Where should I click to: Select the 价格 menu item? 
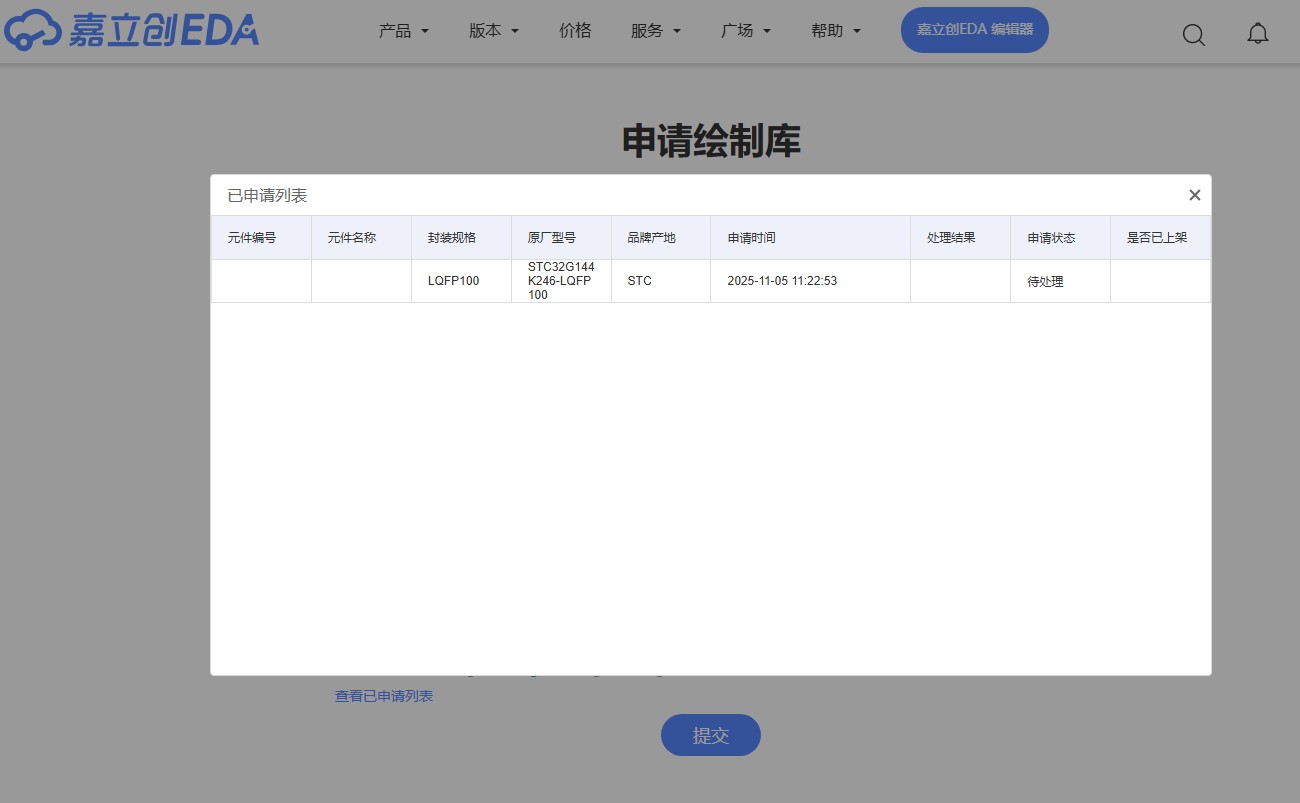[x=575, y=30]
